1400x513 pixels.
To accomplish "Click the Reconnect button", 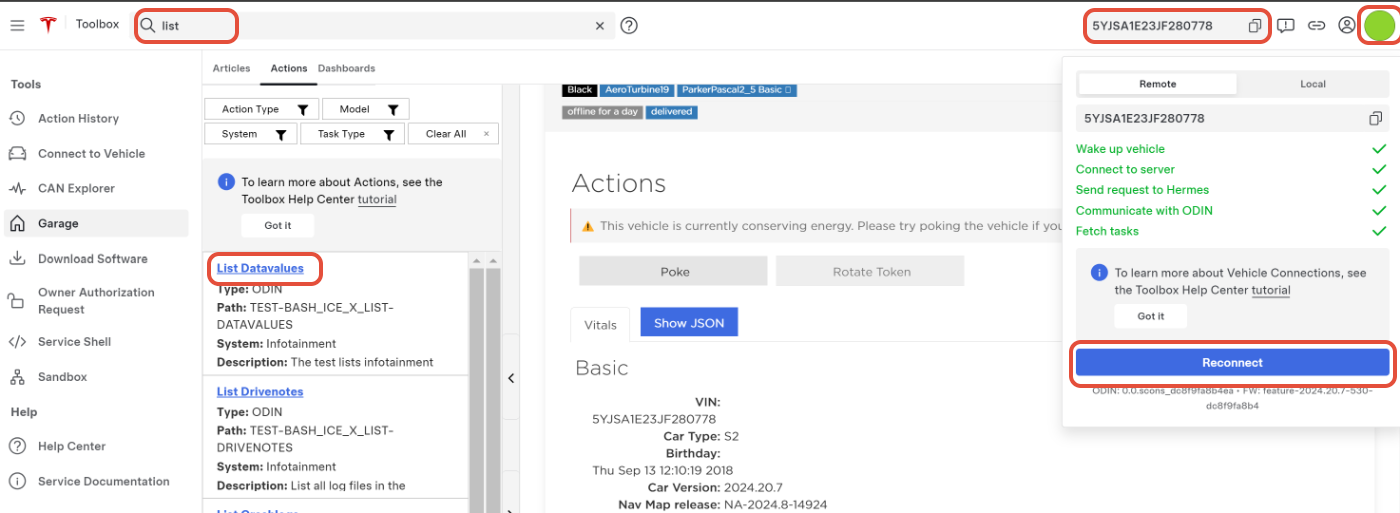I will 1232,363.
